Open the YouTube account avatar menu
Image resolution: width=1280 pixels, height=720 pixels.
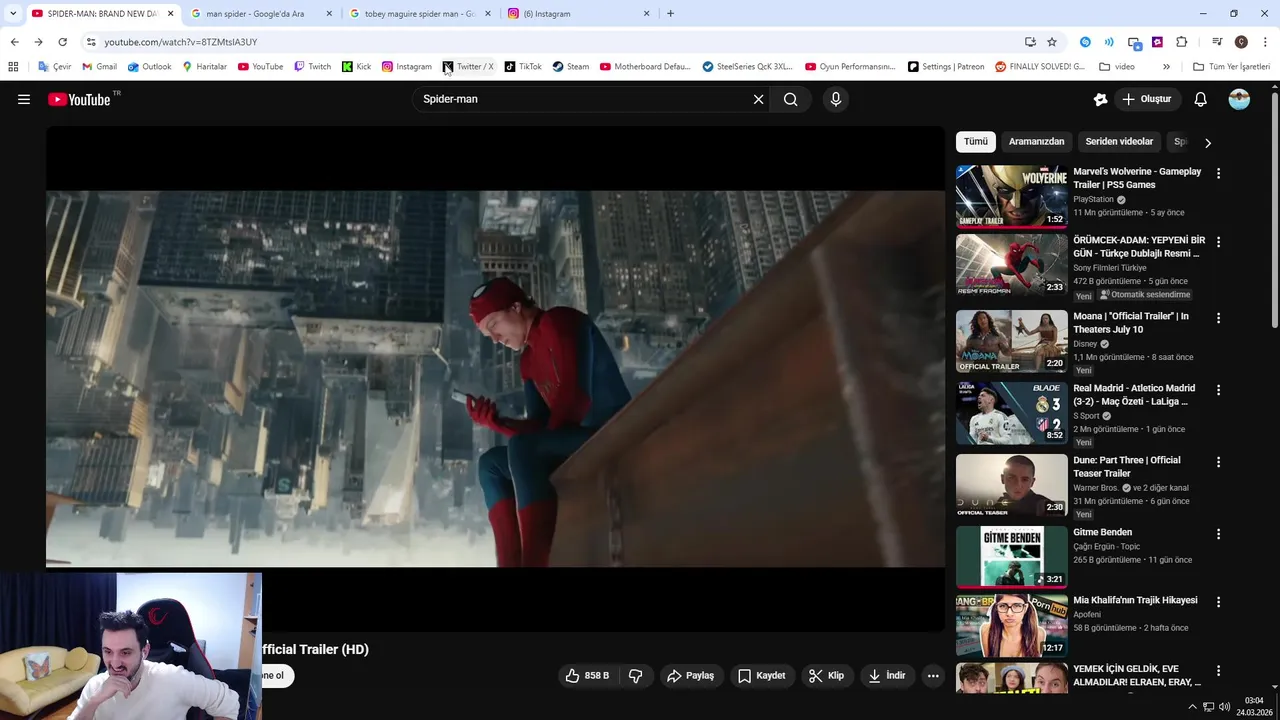(x=1239, y=99)
